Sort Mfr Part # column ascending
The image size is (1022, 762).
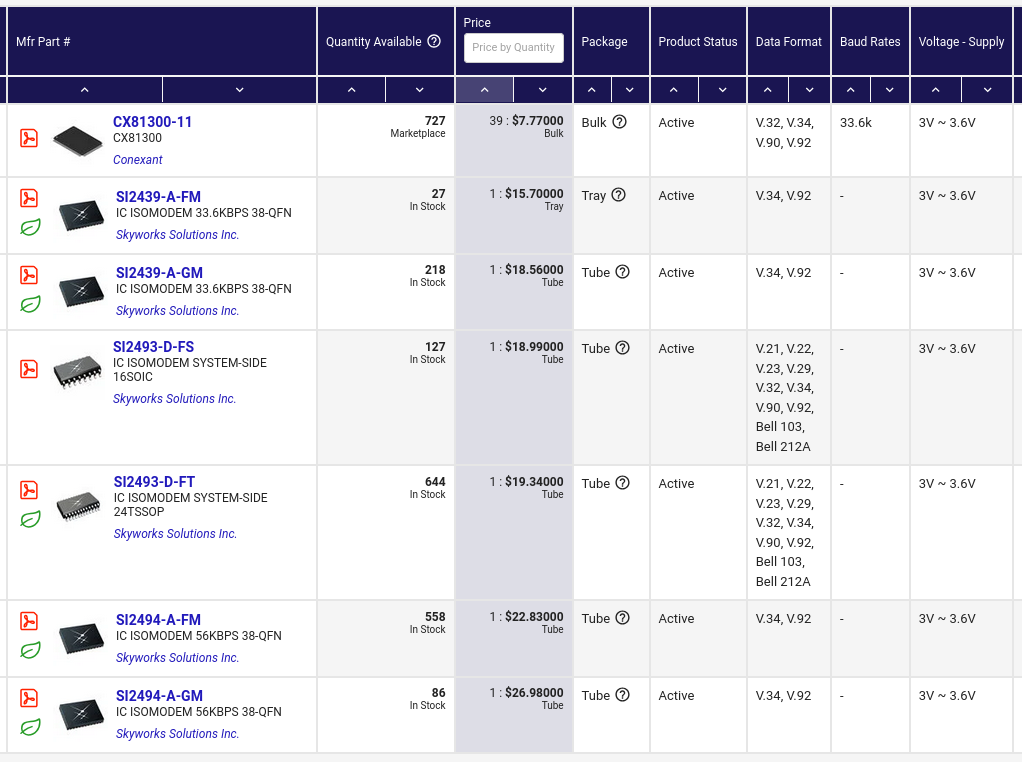click(85, 90)
